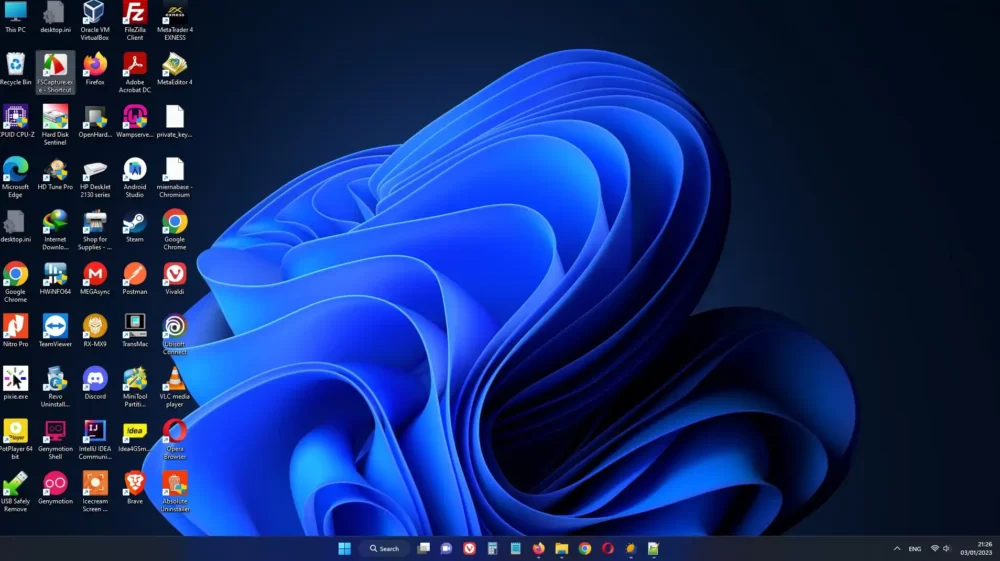1000x561 pixels.
Task: Open Notepad from the taskbar
Action: 515,548
